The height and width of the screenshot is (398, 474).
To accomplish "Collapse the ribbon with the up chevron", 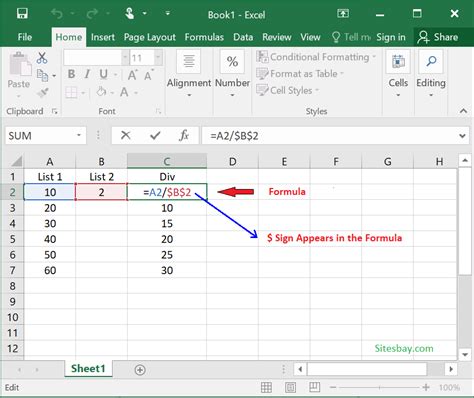I will [x=463, y=111].
